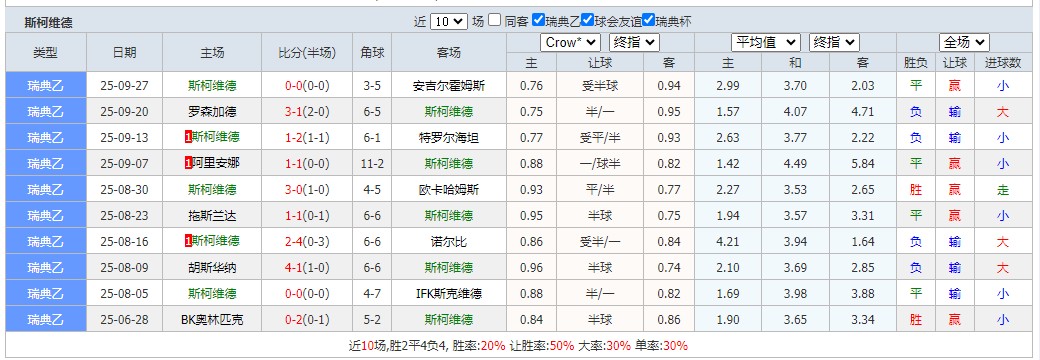Click score 4-1(1-0) of 胡斯华纳 match
The width and height of the screenshot is (1040, 360).
(307, 267)
